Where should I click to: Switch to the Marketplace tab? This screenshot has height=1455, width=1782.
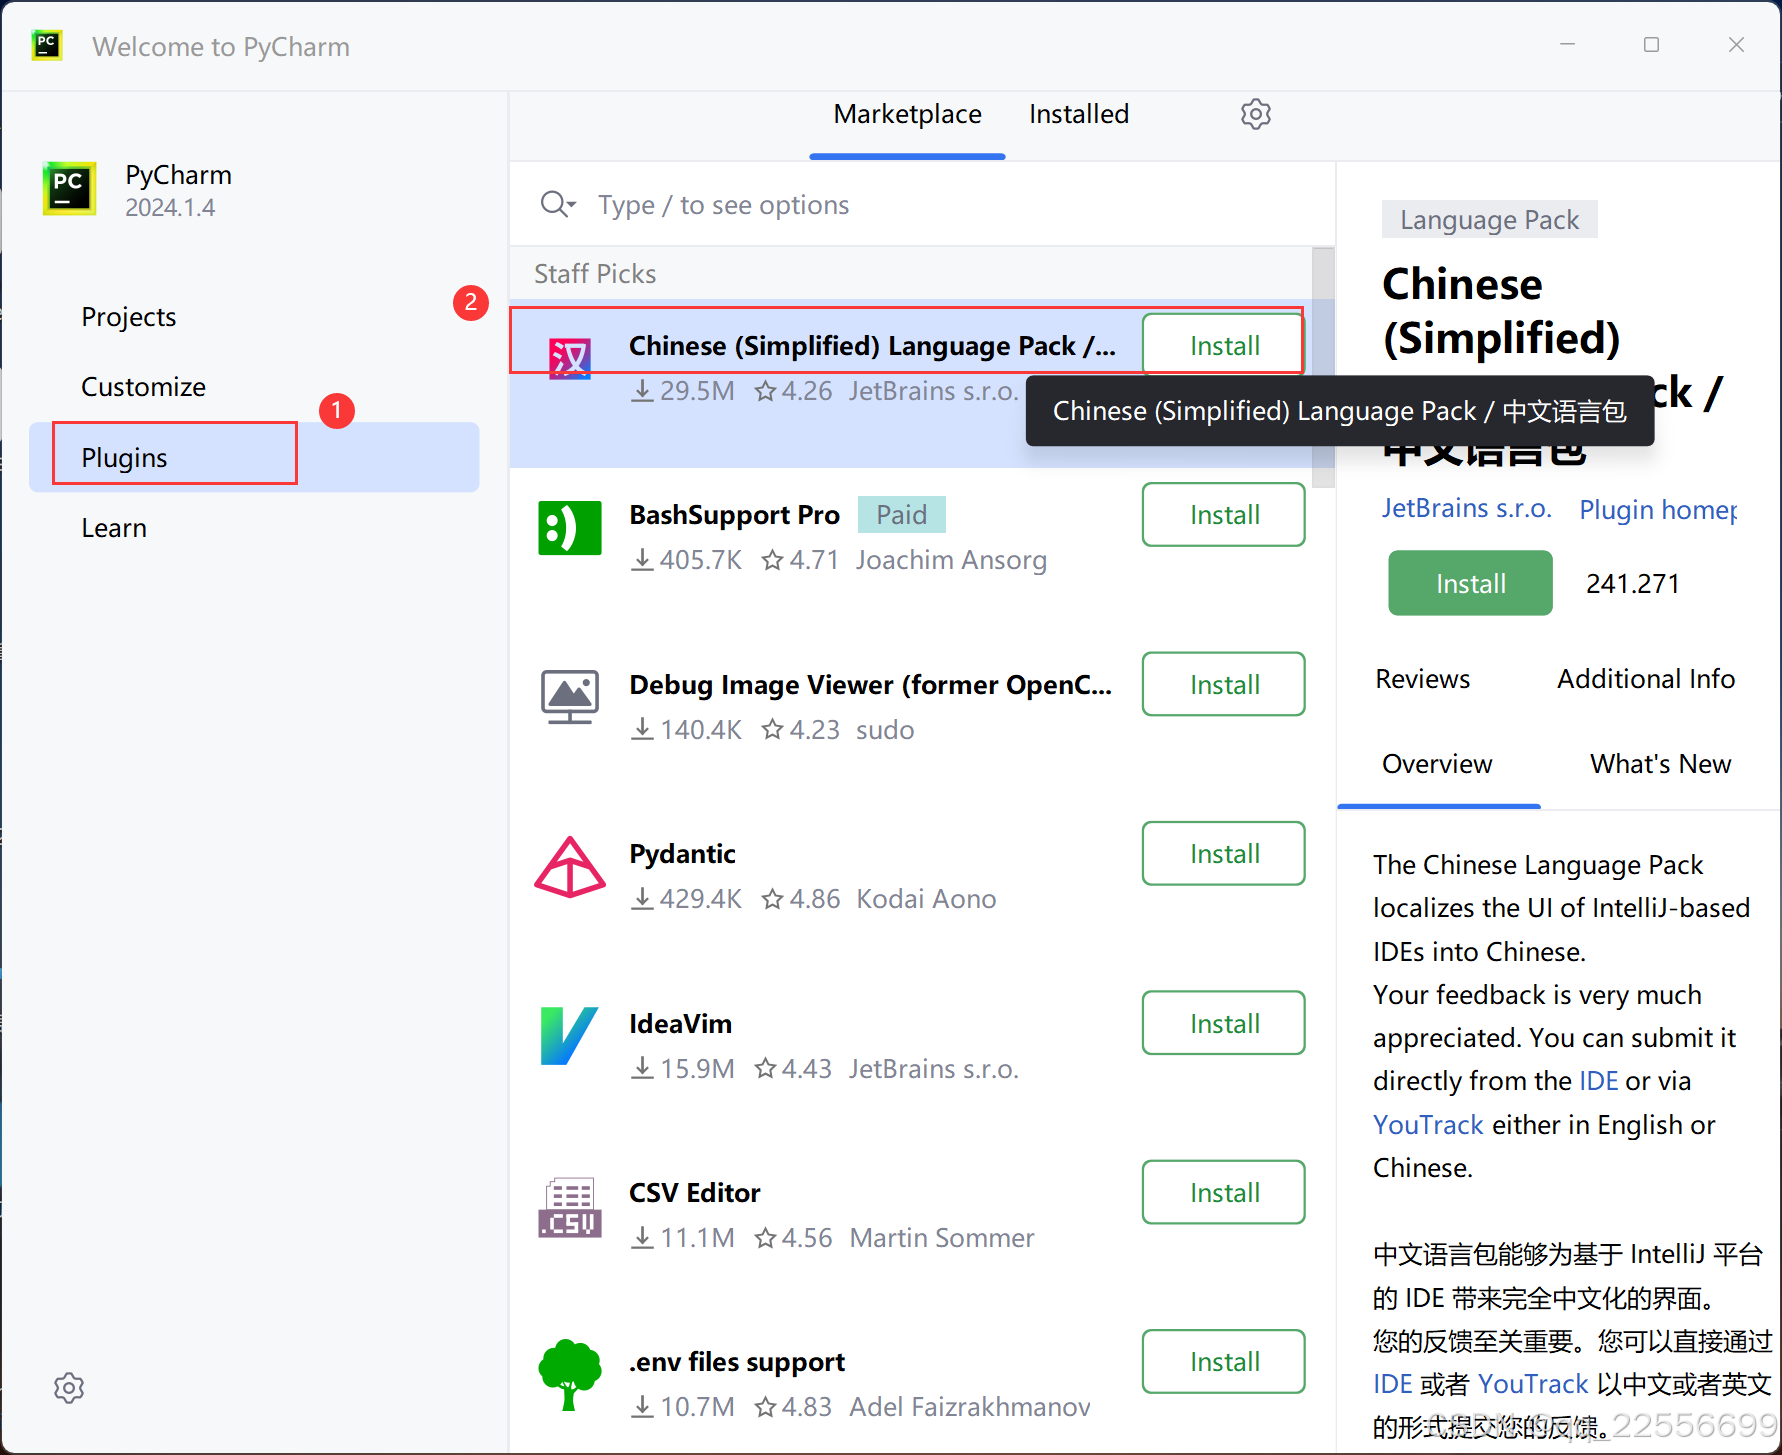907,114
